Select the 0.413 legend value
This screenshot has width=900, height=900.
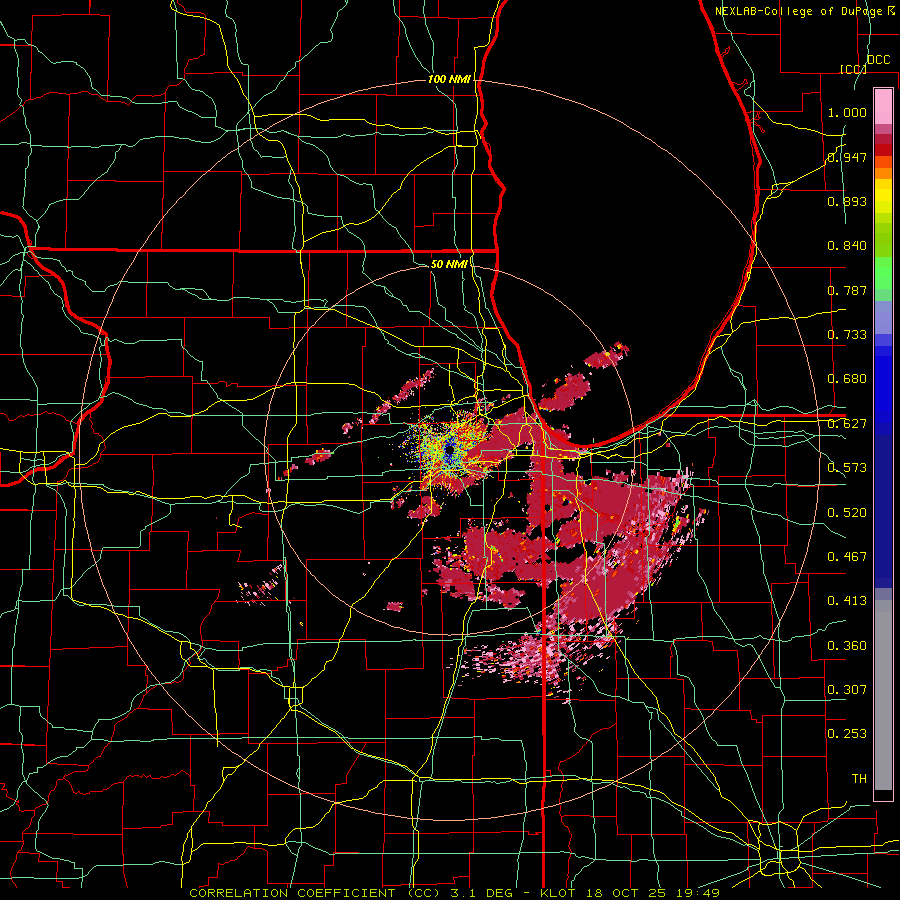tap(847, 601)
